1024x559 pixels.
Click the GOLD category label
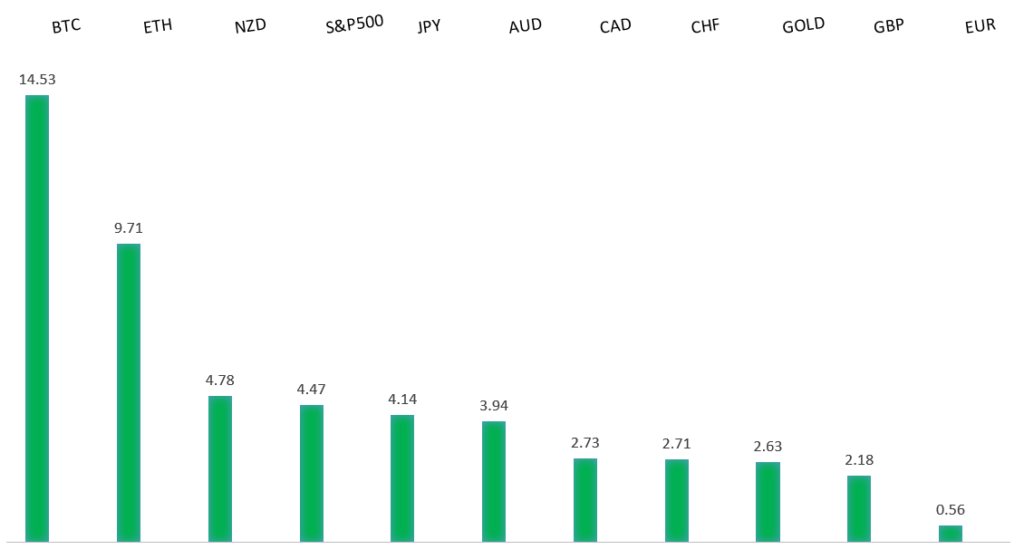tap(803, 26)
